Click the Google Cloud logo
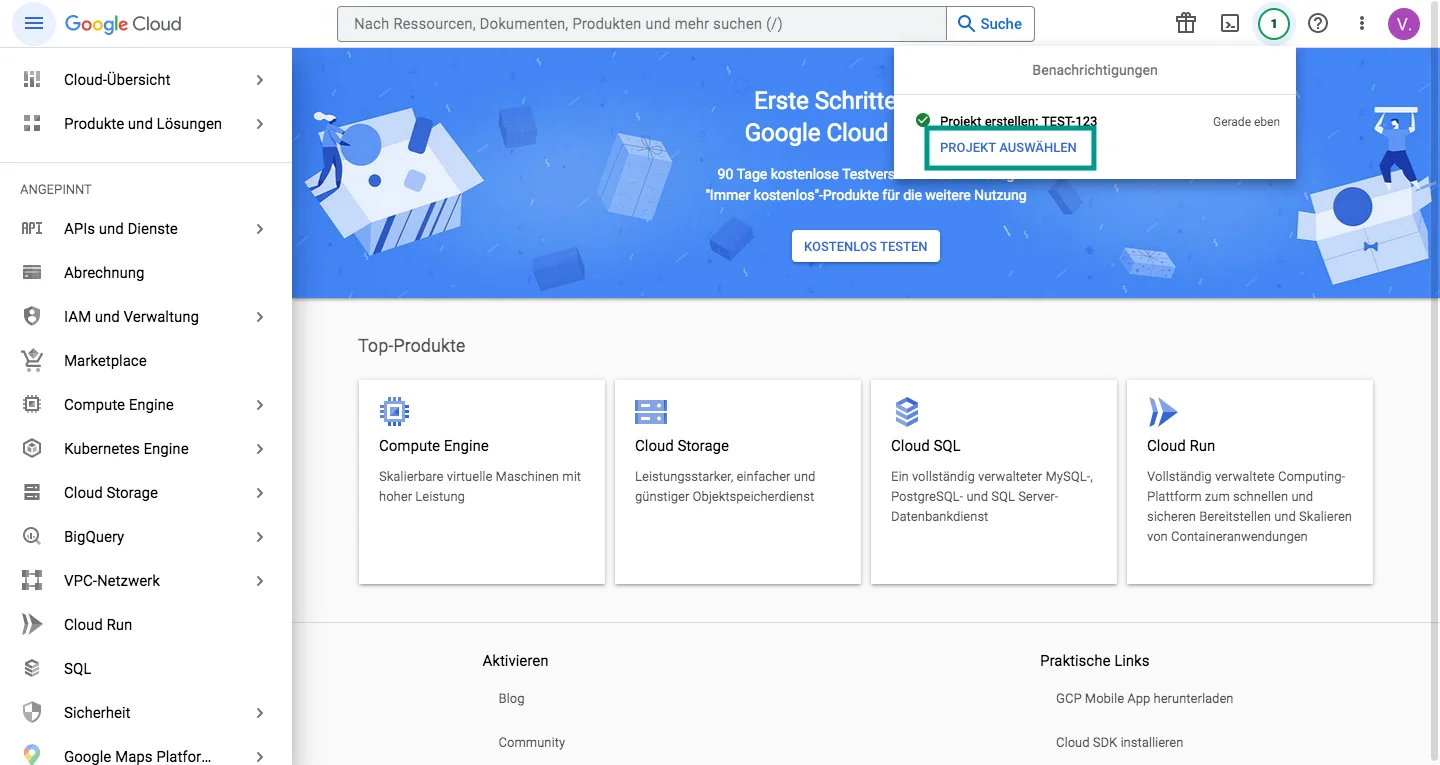This screenshot has height=765, width=1440. [x=122, y=23]
